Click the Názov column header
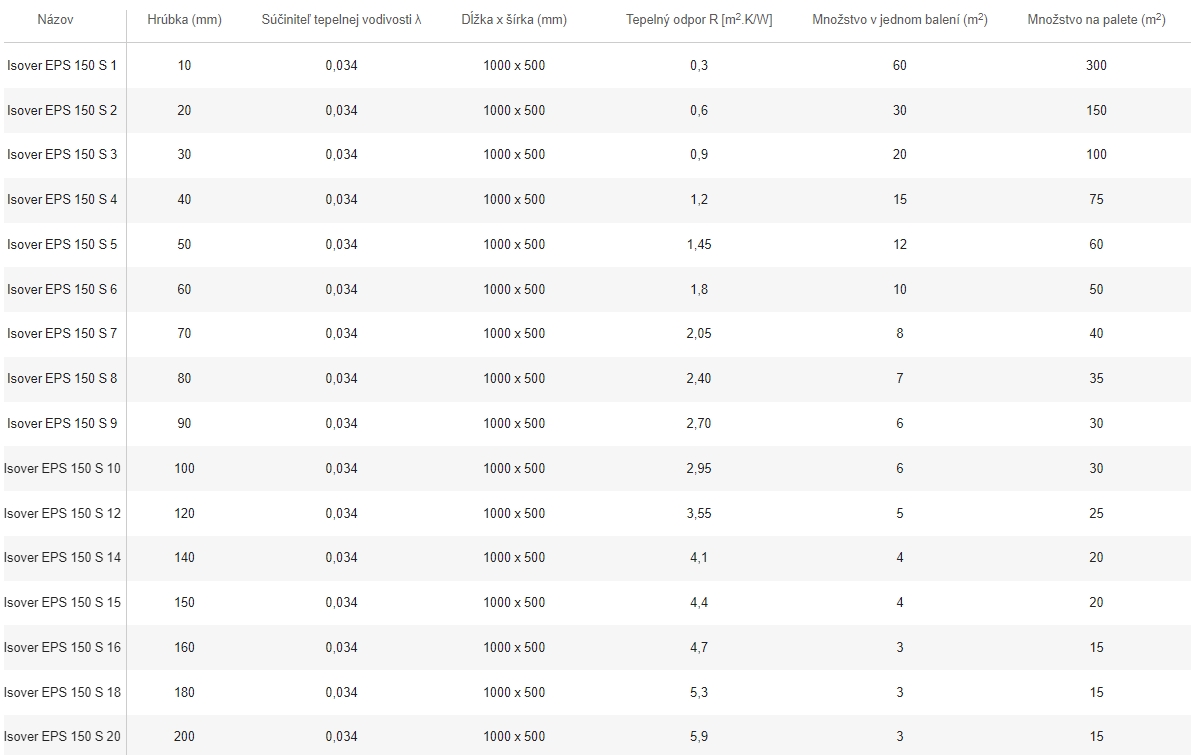The height and width of the screenshot is (755, 1191). tap(55, 20)
